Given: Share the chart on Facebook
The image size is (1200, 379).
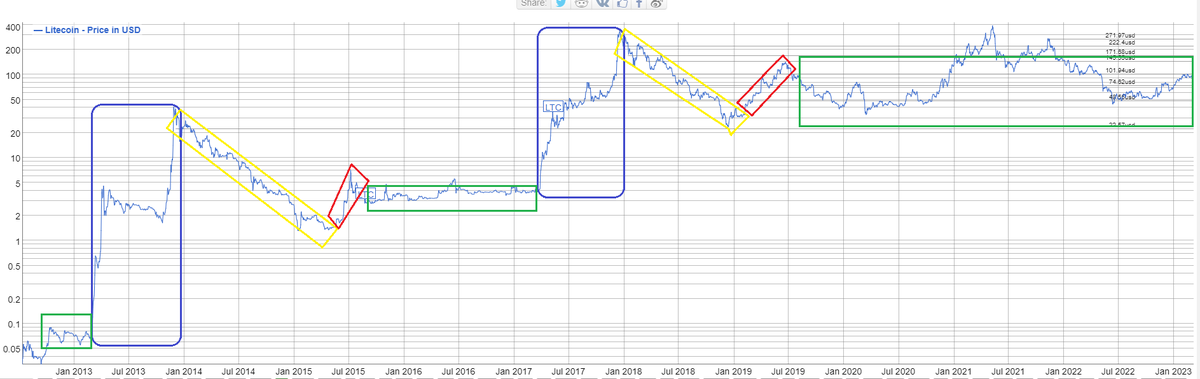Looking at the screenshot, I should tap(639, 4).
